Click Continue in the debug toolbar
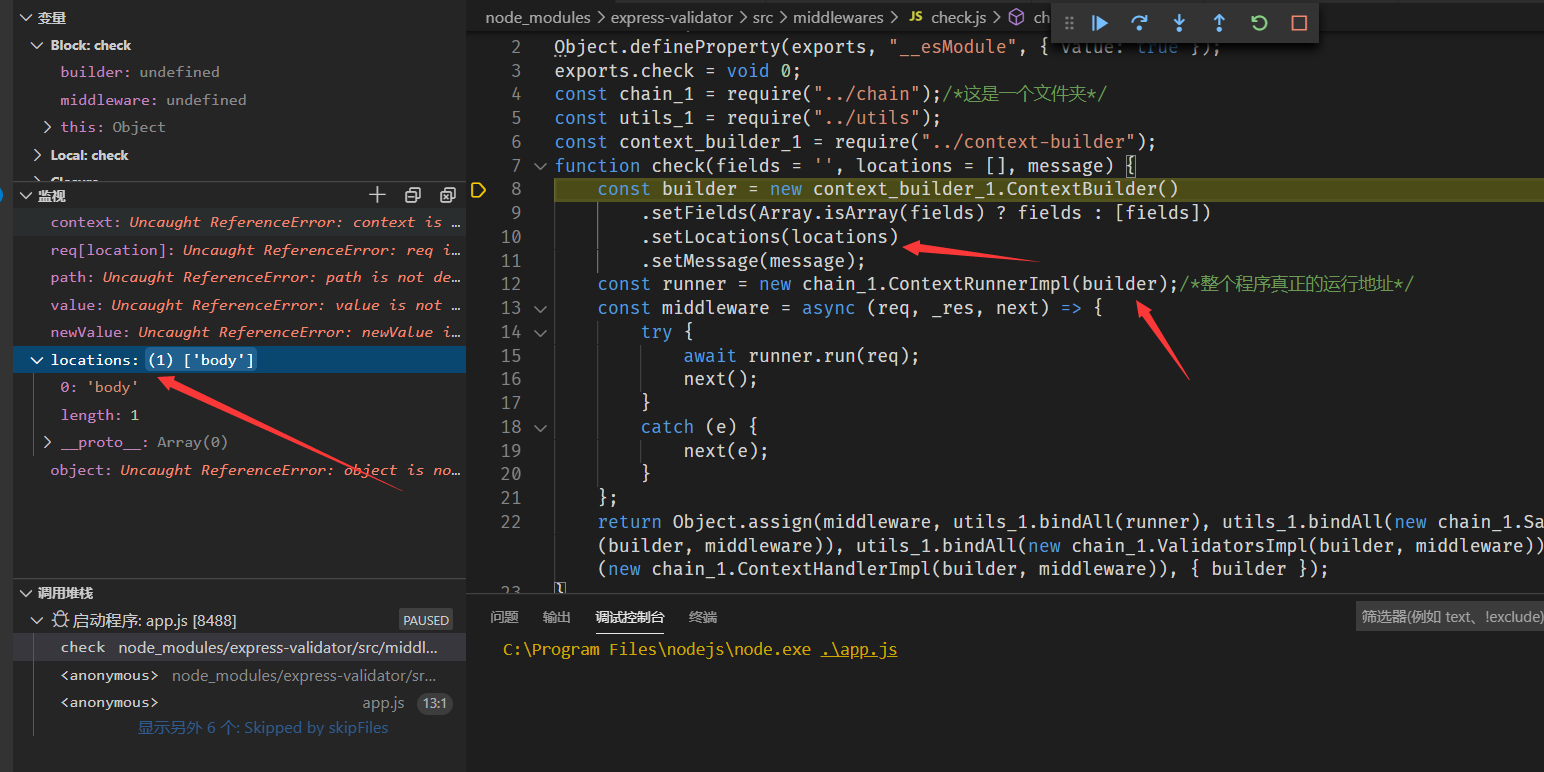 1100,23
